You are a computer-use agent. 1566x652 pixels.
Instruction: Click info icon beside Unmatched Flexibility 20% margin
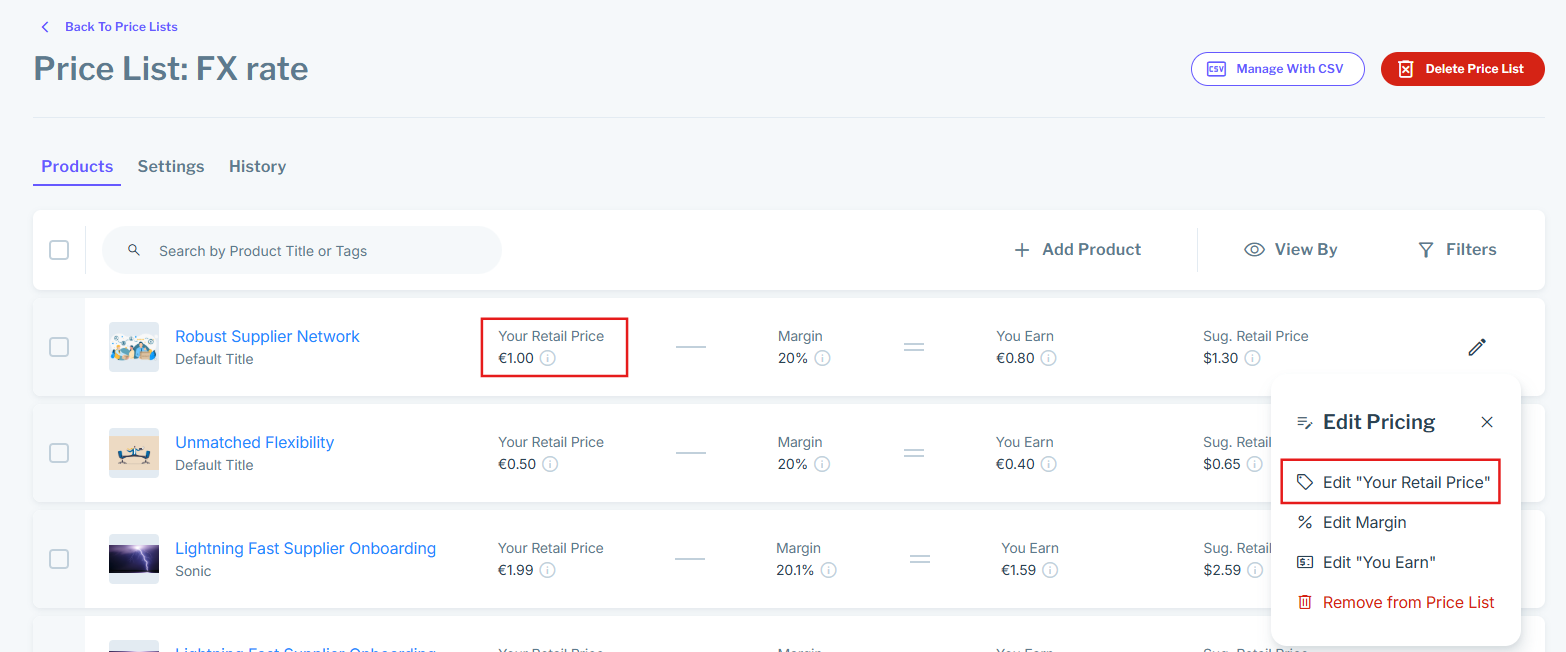coord(821,464)
